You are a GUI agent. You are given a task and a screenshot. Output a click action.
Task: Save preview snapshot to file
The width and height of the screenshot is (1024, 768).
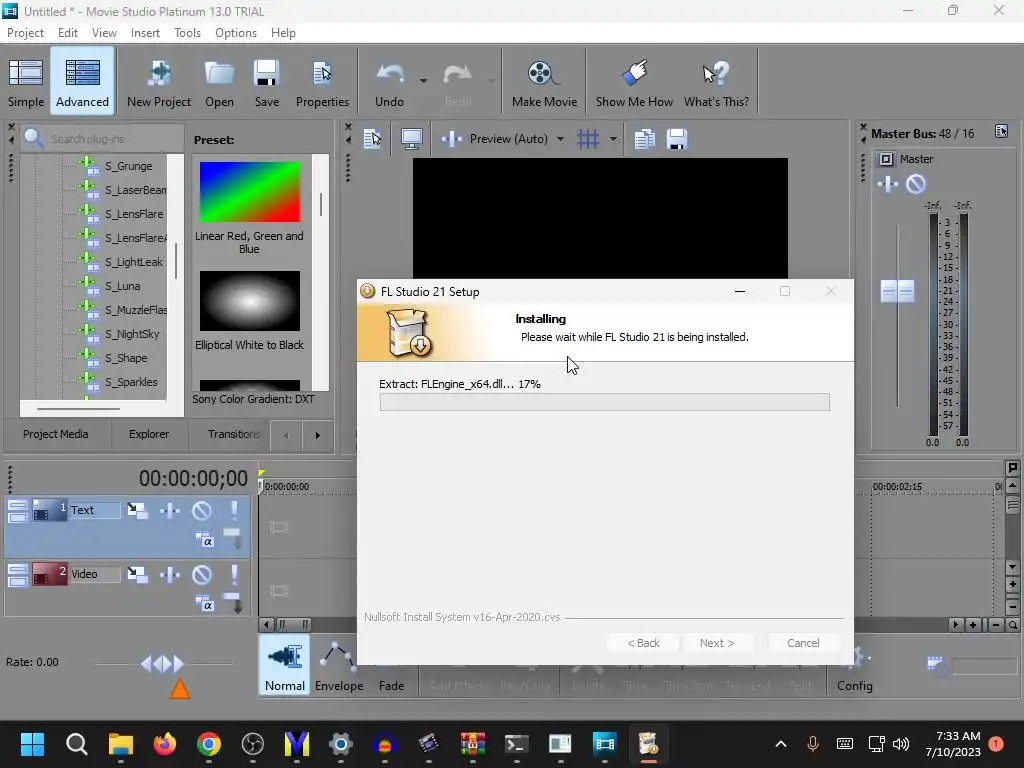click(x=677, y=138)
